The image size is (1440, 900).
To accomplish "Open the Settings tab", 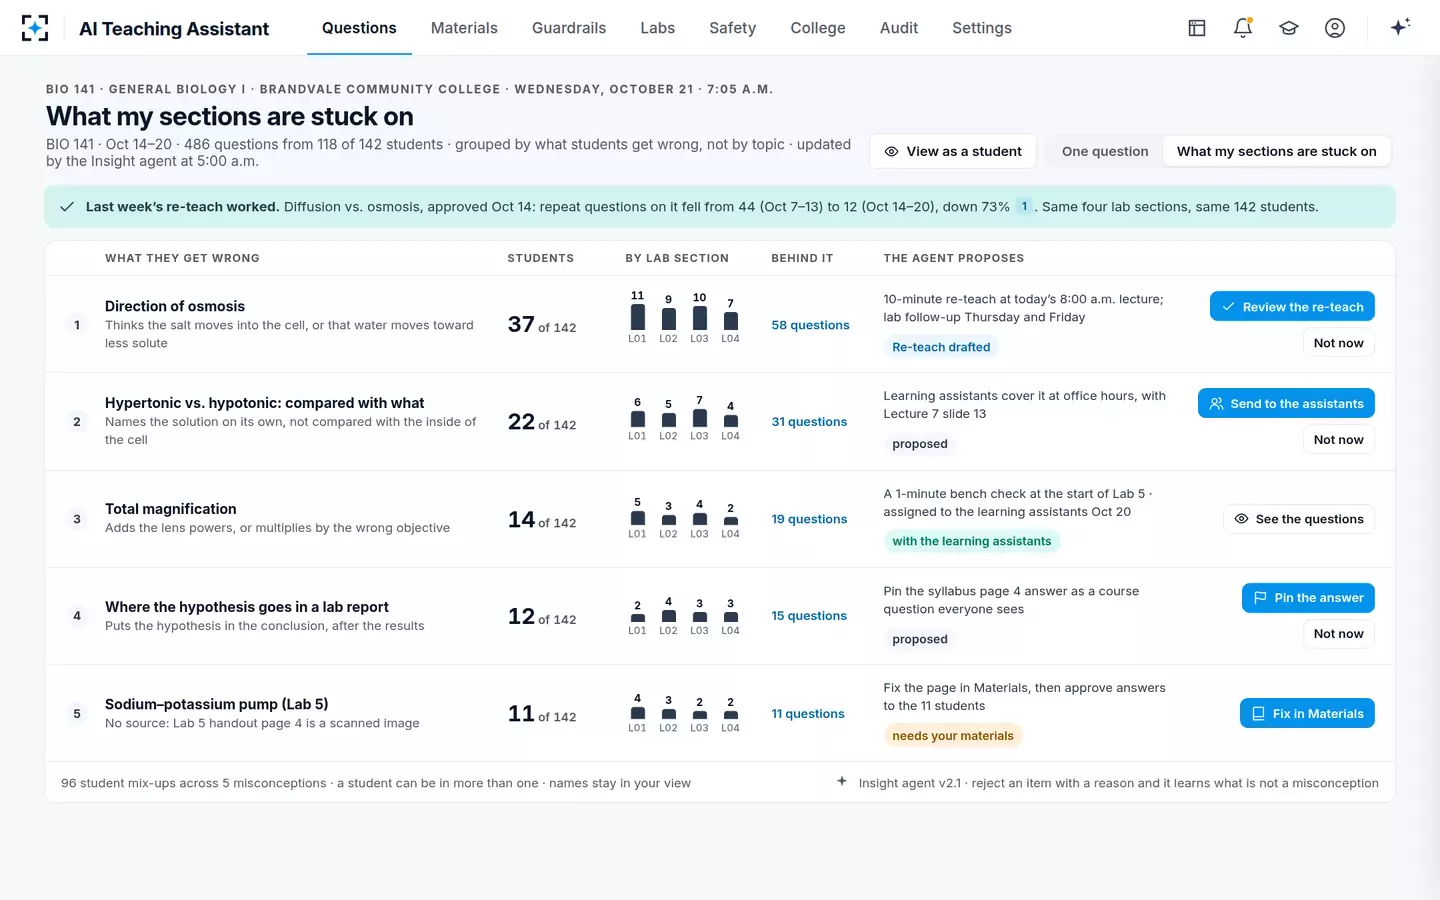I will (x=982, y=28).
